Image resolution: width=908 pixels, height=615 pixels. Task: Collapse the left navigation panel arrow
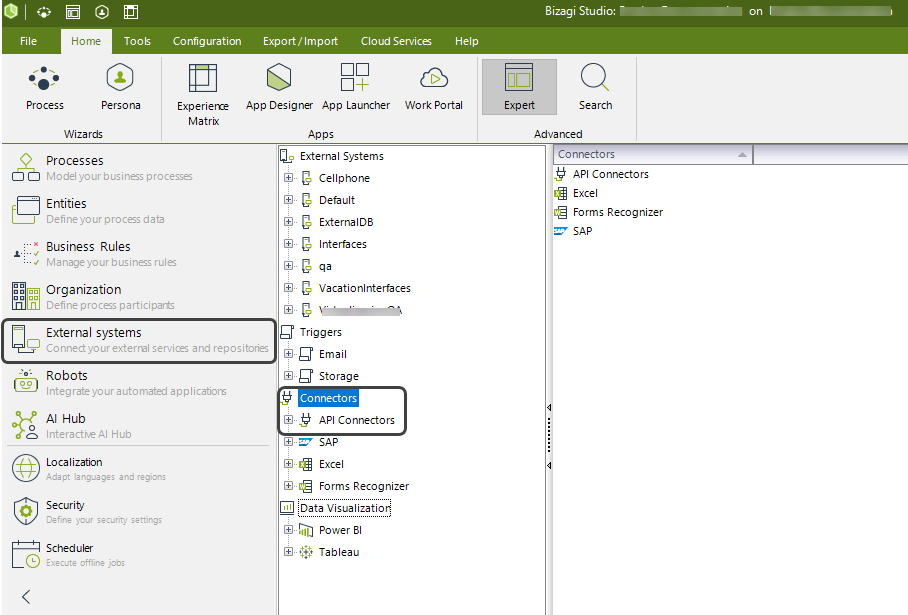[x=26, y=597]
